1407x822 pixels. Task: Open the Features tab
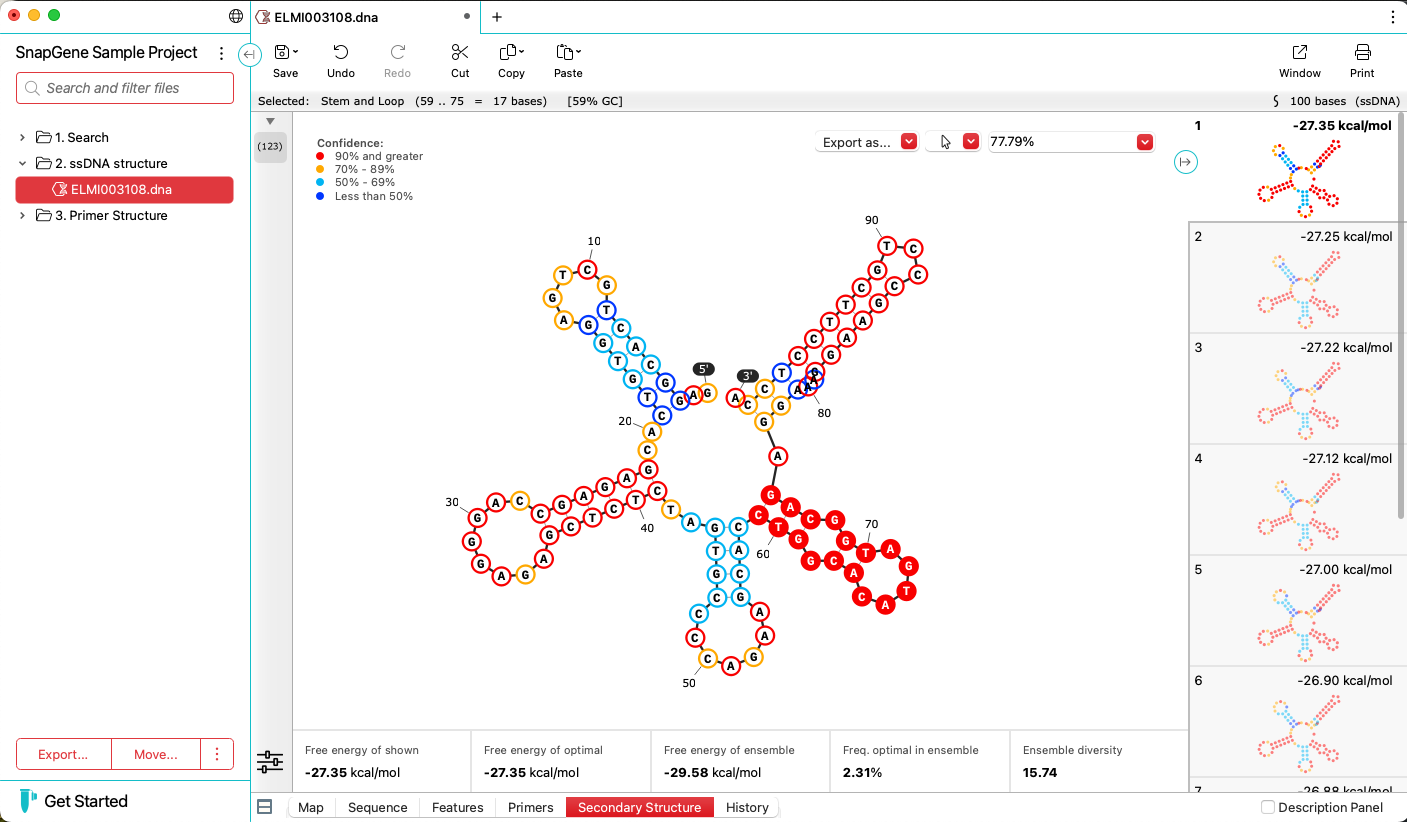click(458, 807)
